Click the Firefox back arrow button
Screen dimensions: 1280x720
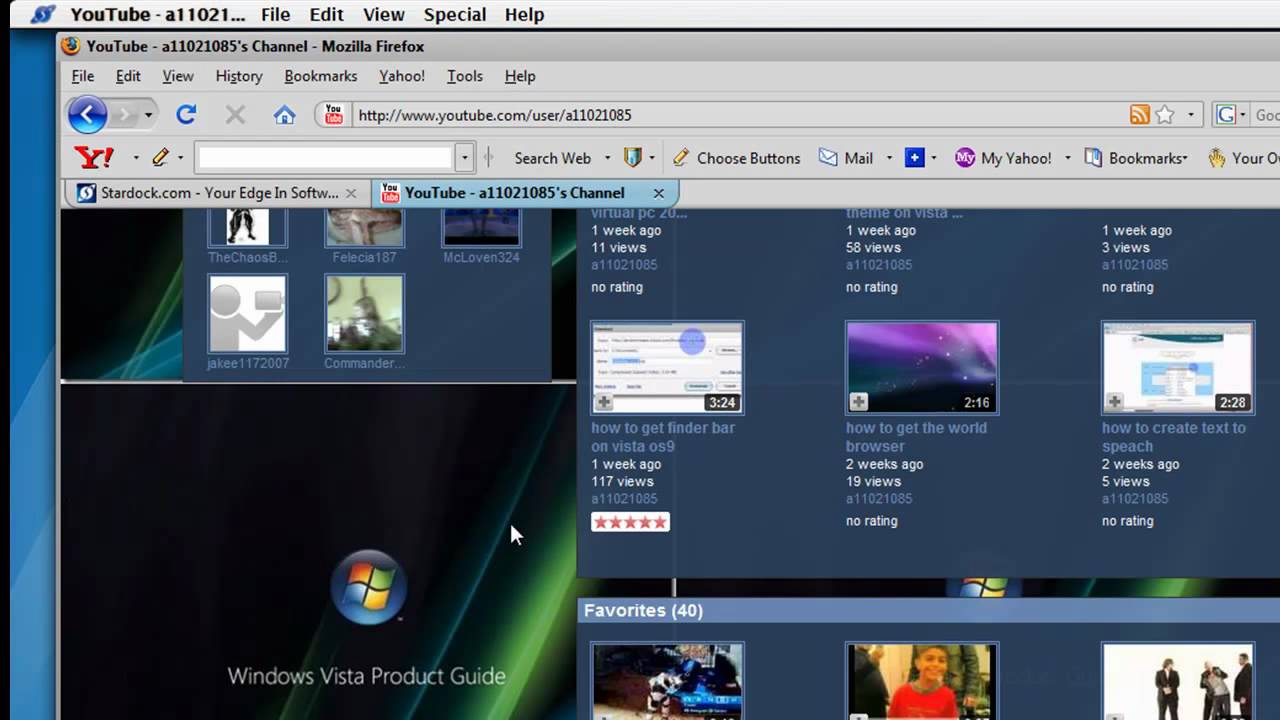click(88, 115)
